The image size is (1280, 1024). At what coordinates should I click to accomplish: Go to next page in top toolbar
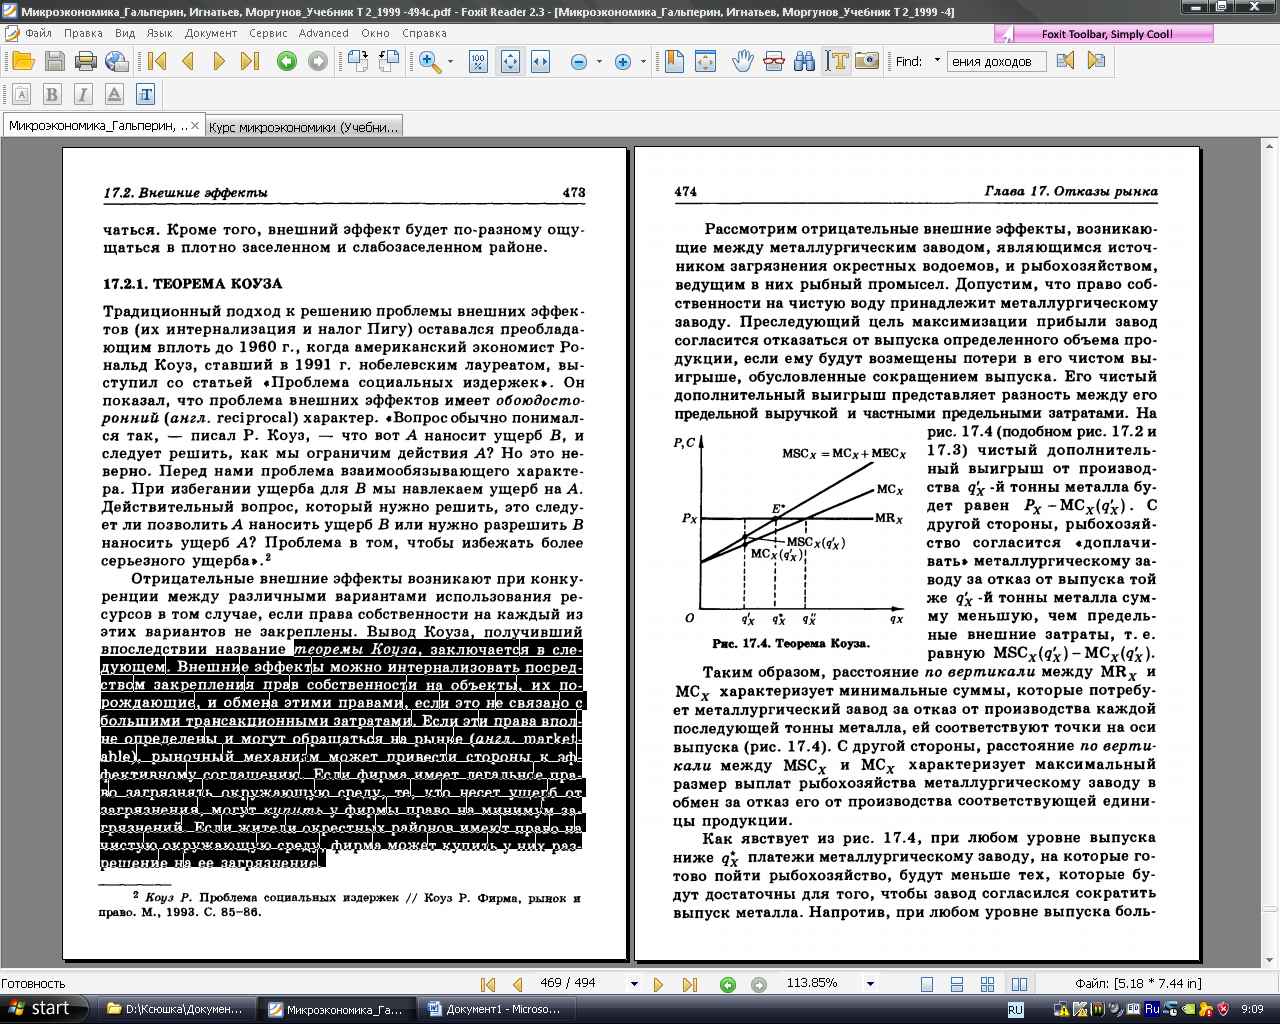[x=219, y=61]
